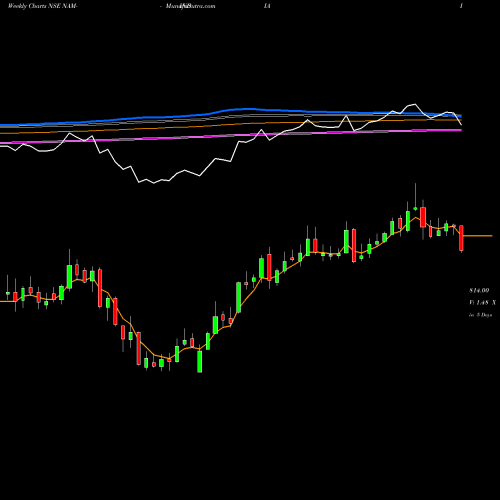Click the flat orange line extending past the final candle
Image resolution: width=500 pixels, height=500 pixels.
pyautogui.click(x=478, y=236)
